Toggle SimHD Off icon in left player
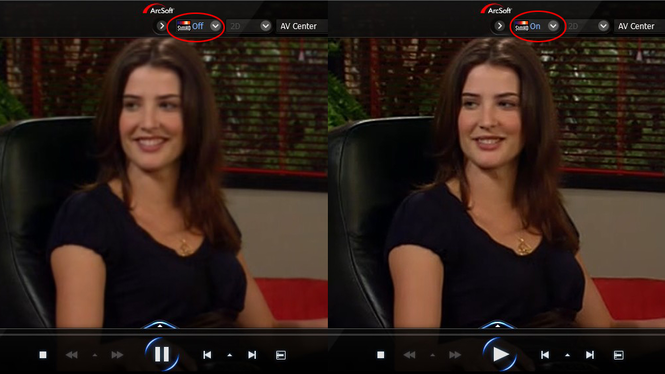This screenshot has width=665, height=374. pos(184,26)
